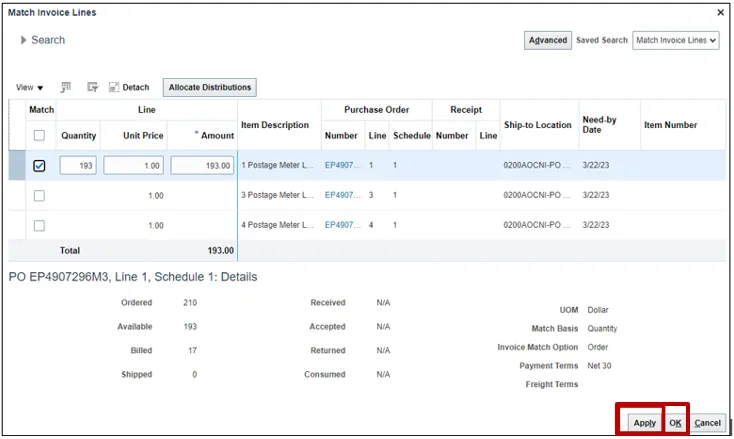
Task: Detach the invoice lines table
Action: click(x=128, y=88)
